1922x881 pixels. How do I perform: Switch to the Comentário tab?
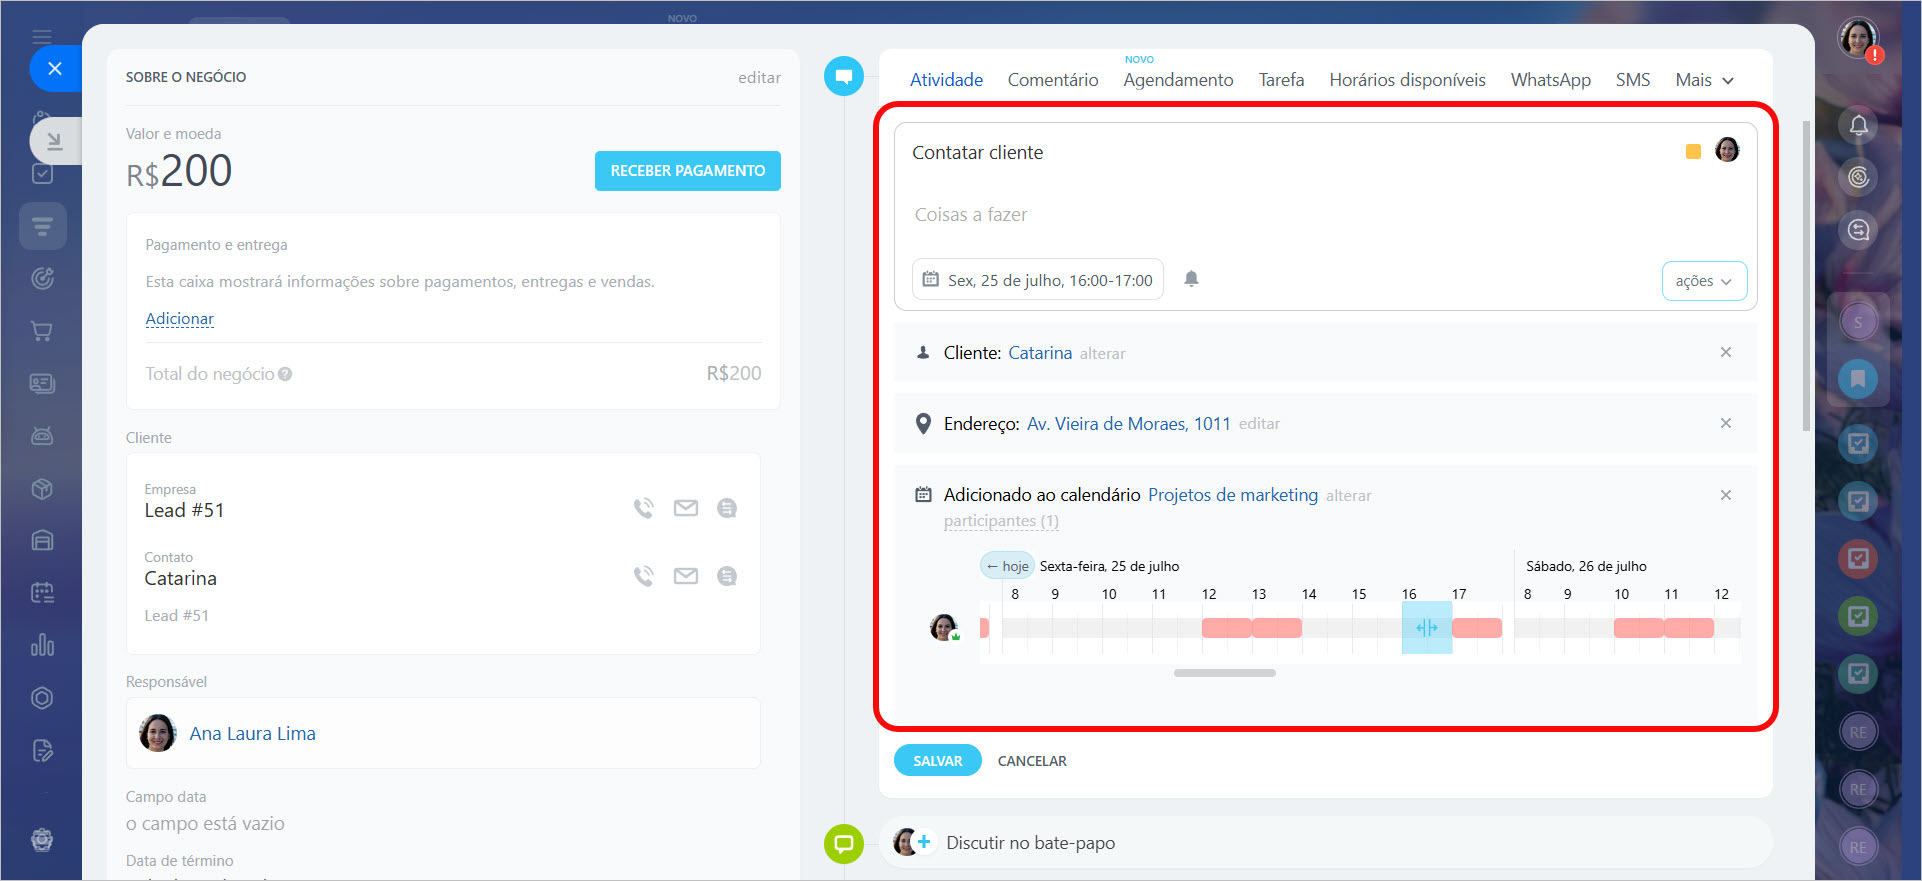pos(1053,80)
